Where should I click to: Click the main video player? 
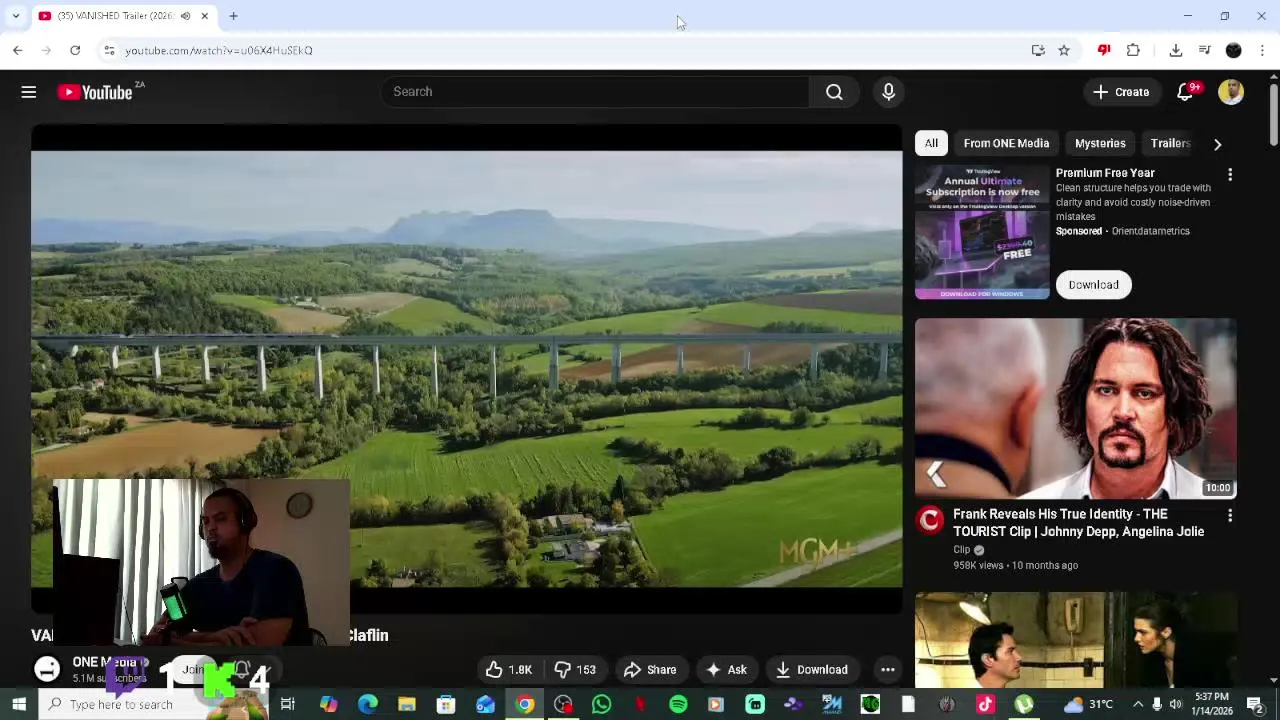(466, 369)
